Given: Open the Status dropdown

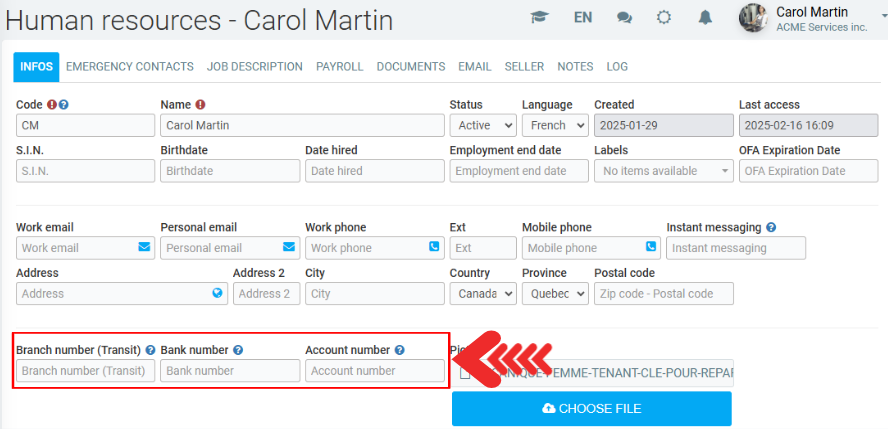Looking at the screenshot, I should click(x=483, y=125).
